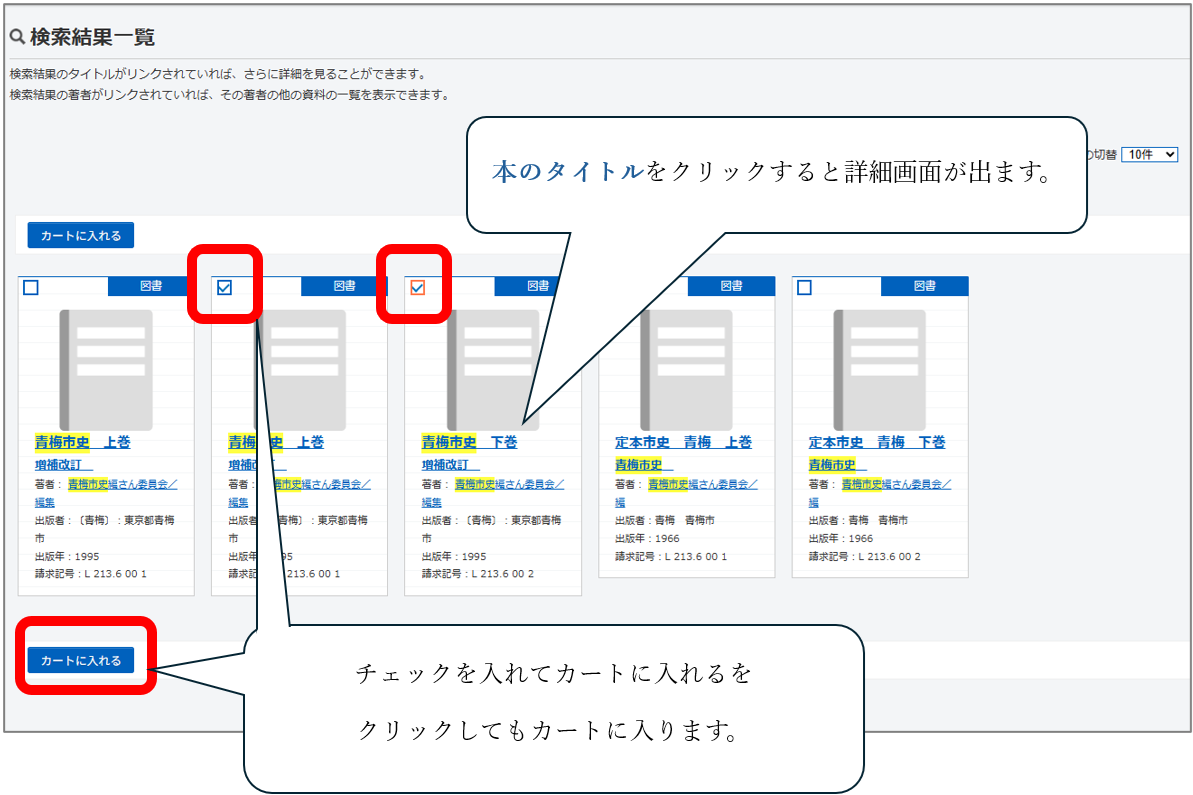Click the cover image of unchecked 青梅市史 上巻
This screenshot has width=1193, height=795.
106,370
